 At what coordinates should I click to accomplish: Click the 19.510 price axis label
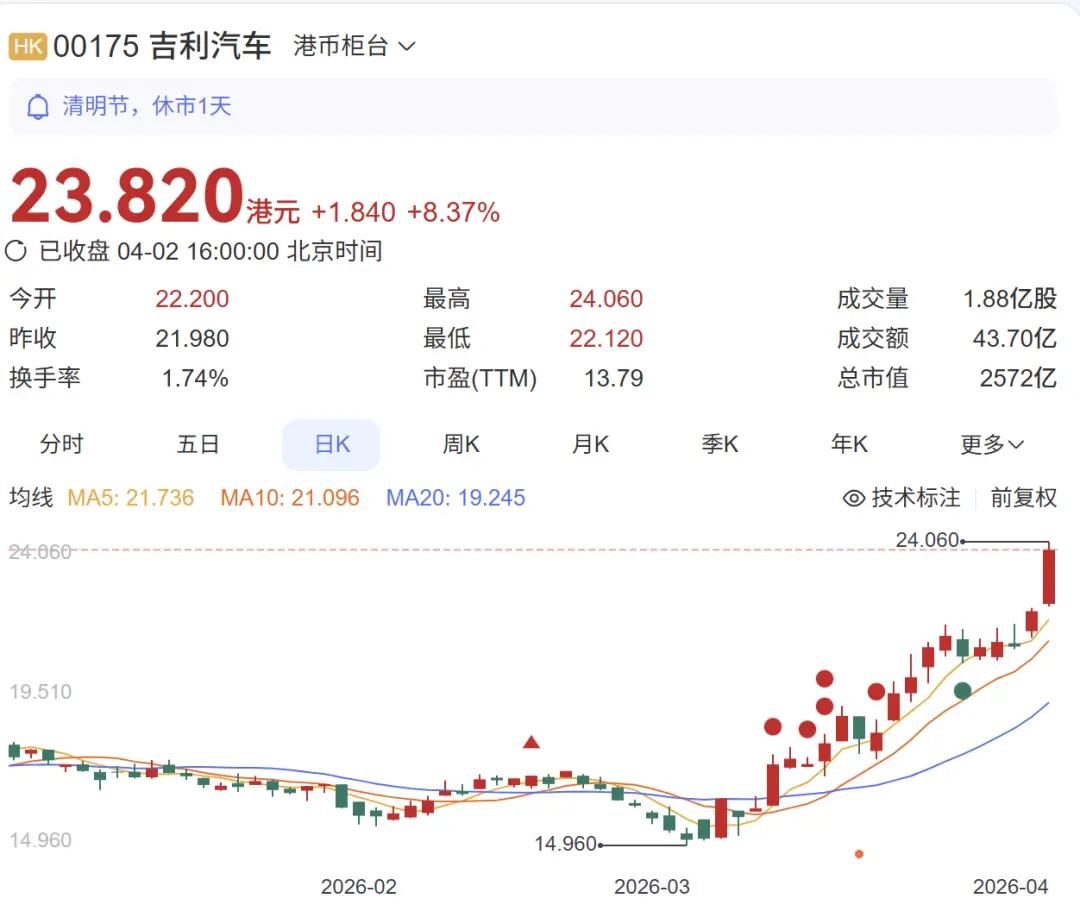pyautogui.click(x=40, y=691)
